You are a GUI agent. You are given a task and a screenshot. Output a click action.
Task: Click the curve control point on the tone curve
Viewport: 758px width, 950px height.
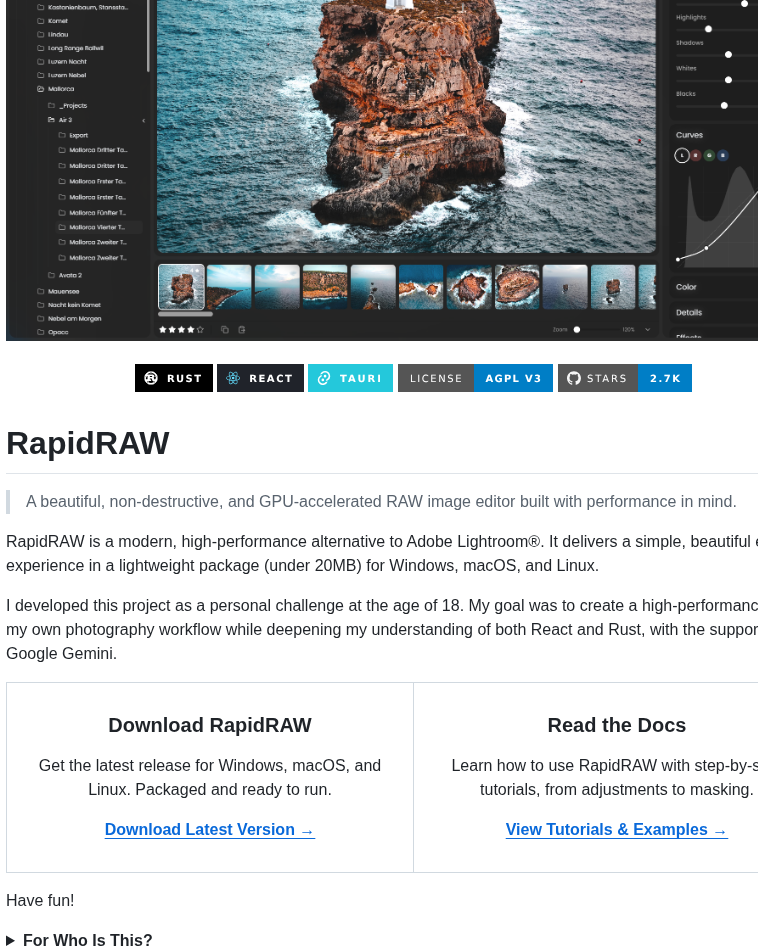pyautogui.click(x=706, y=248)
